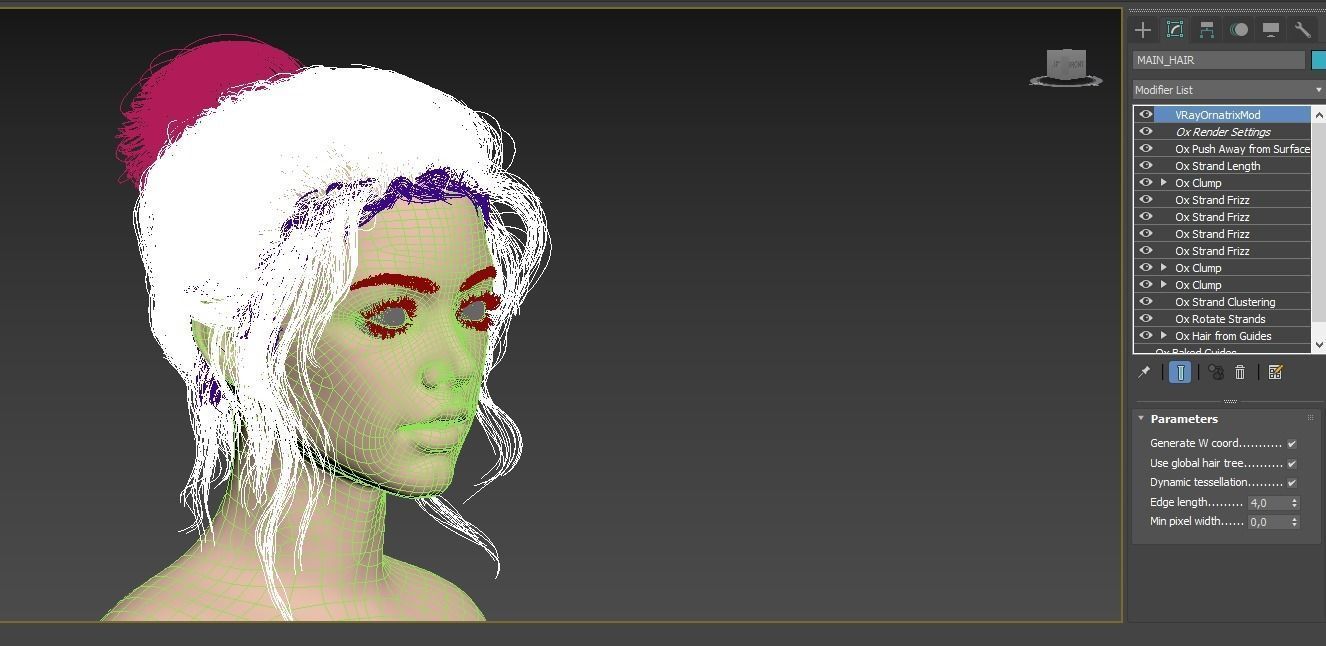Open the Utilities wrench tab
Screen dimensions: 1326x646
click(1302, 30)
